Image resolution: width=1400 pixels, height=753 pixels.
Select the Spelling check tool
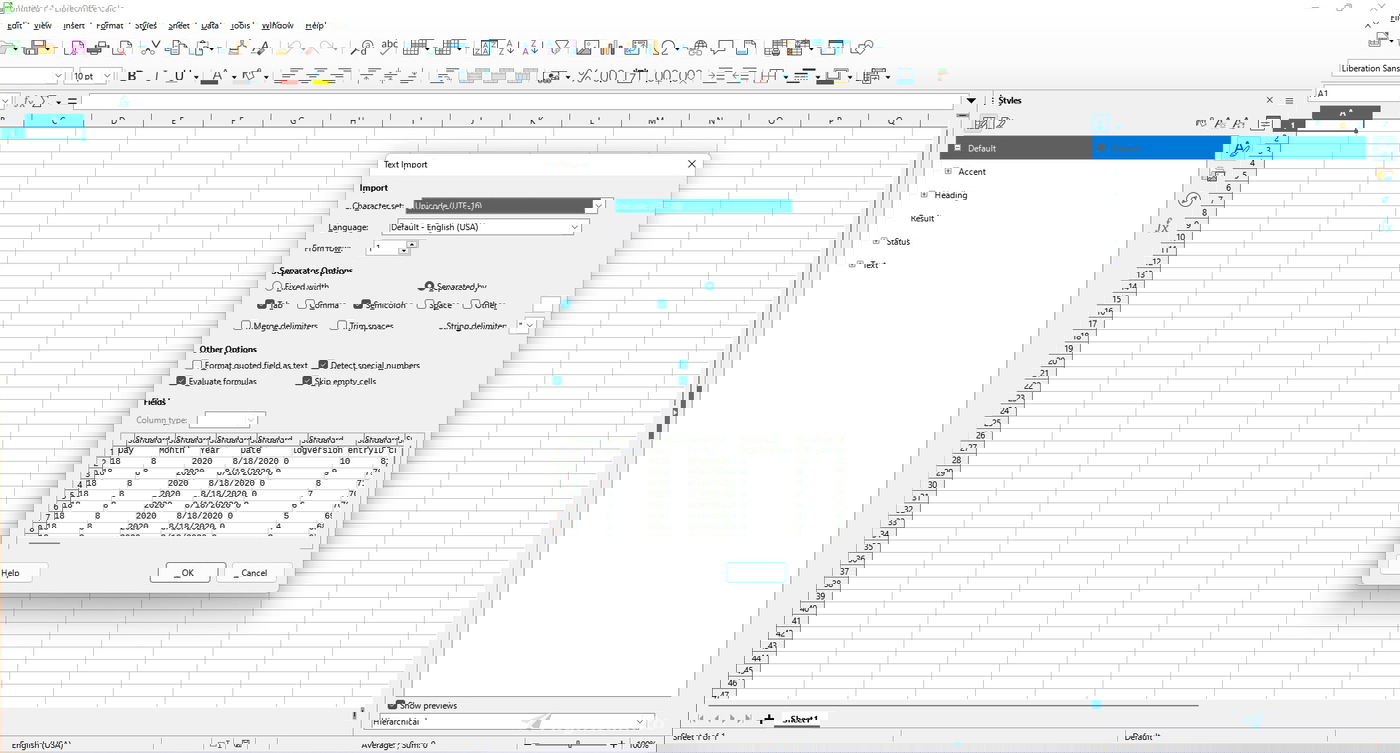pos(388,45)
